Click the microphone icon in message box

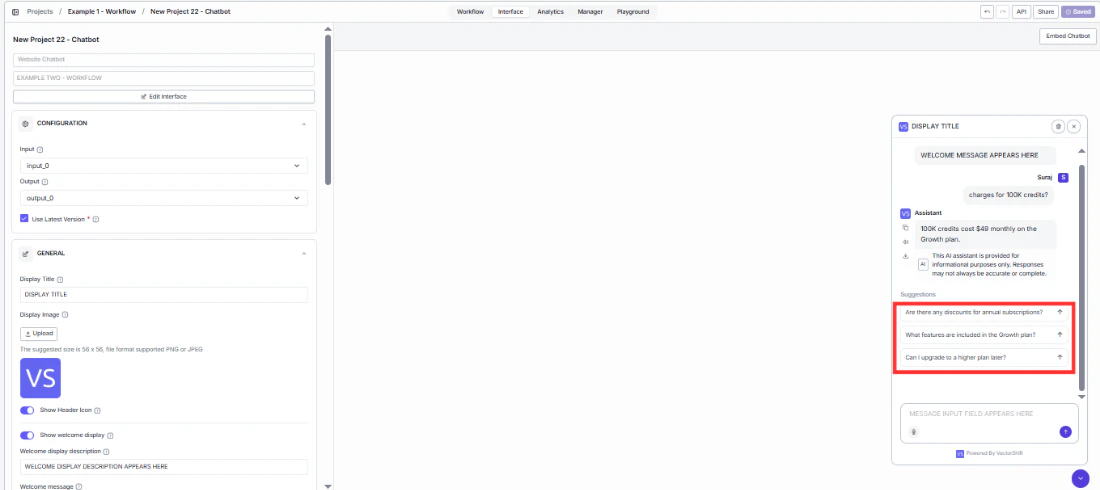point(913,432)
